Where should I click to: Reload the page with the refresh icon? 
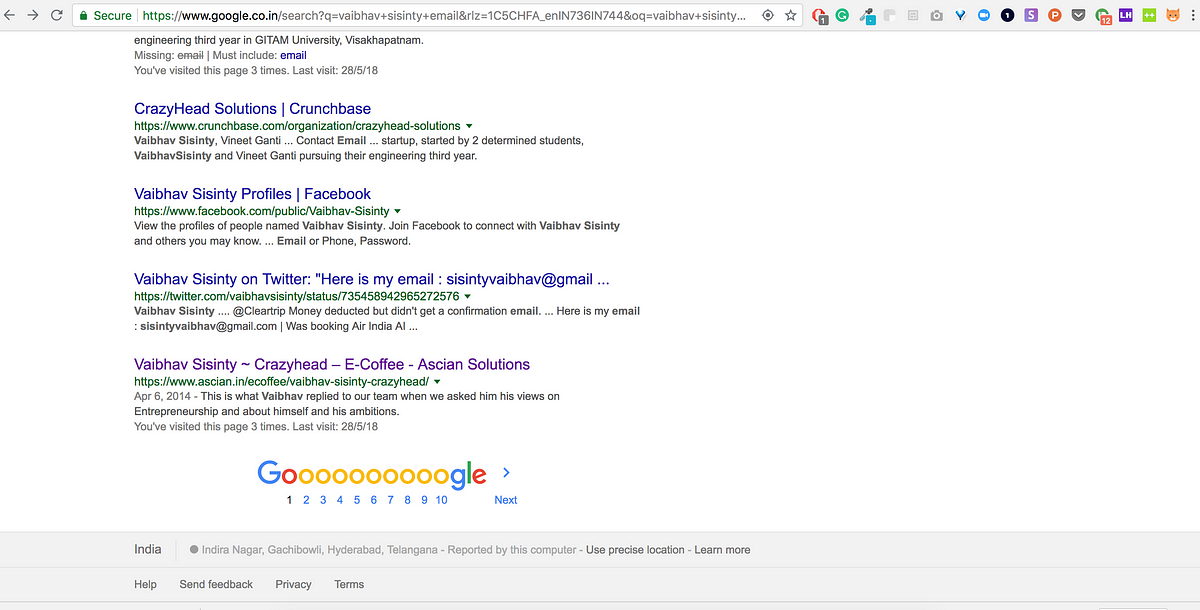[x=56, y=15]
